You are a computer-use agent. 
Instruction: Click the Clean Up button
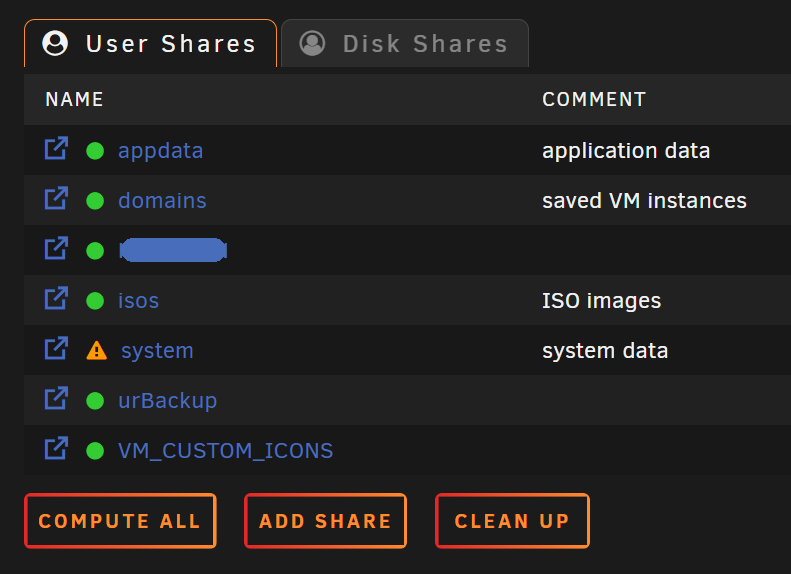pyautogui.click(x=512, y=521)
